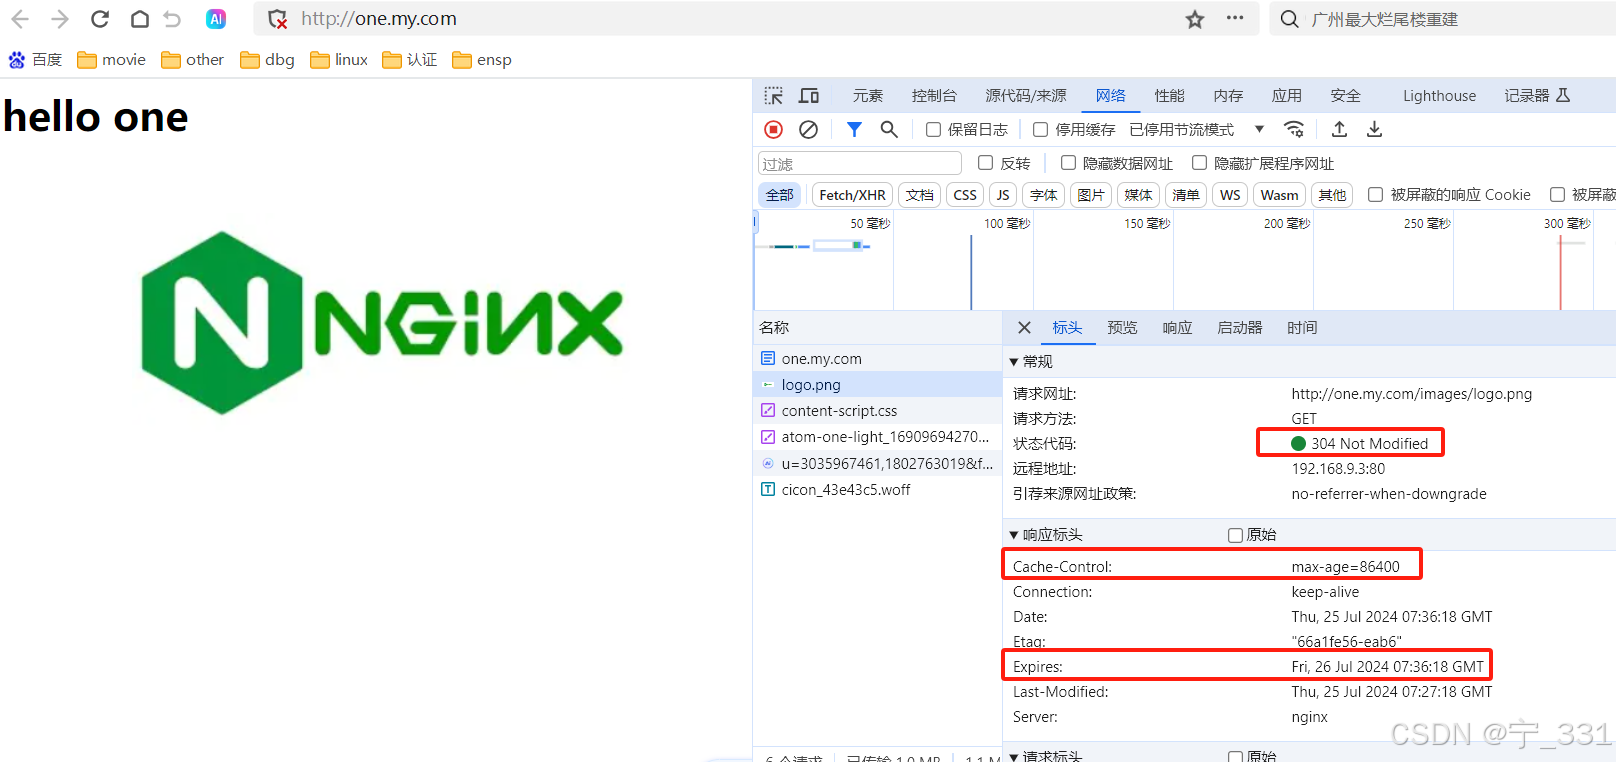Open the 记录器 tab
Image resolution: width=1616 pixels, height=762 pixels.
click(1537, 96)
